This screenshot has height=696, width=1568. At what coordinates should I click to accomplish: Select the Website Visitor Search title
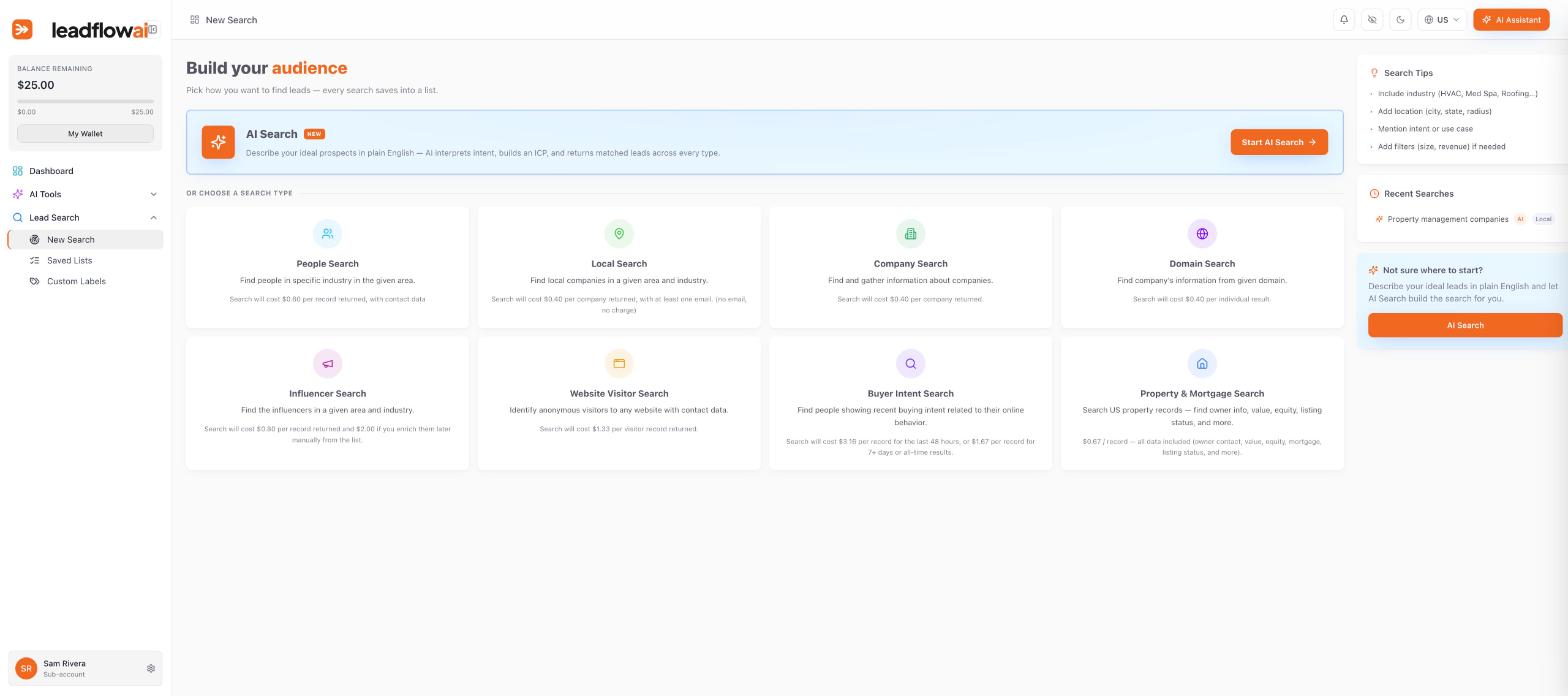[x=619, y=394]
